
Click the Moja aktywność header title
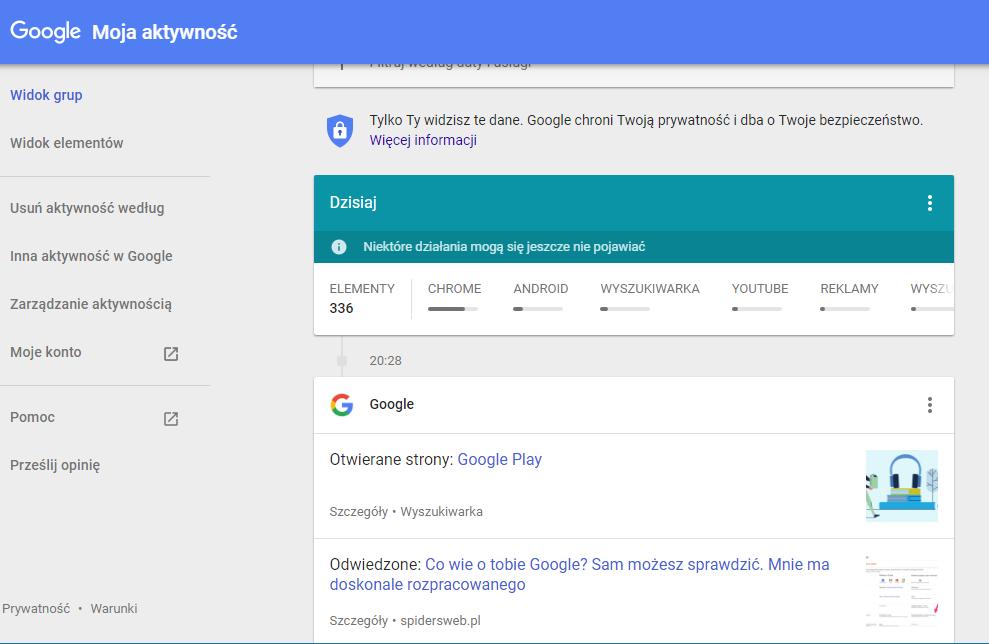pos(165,32)
